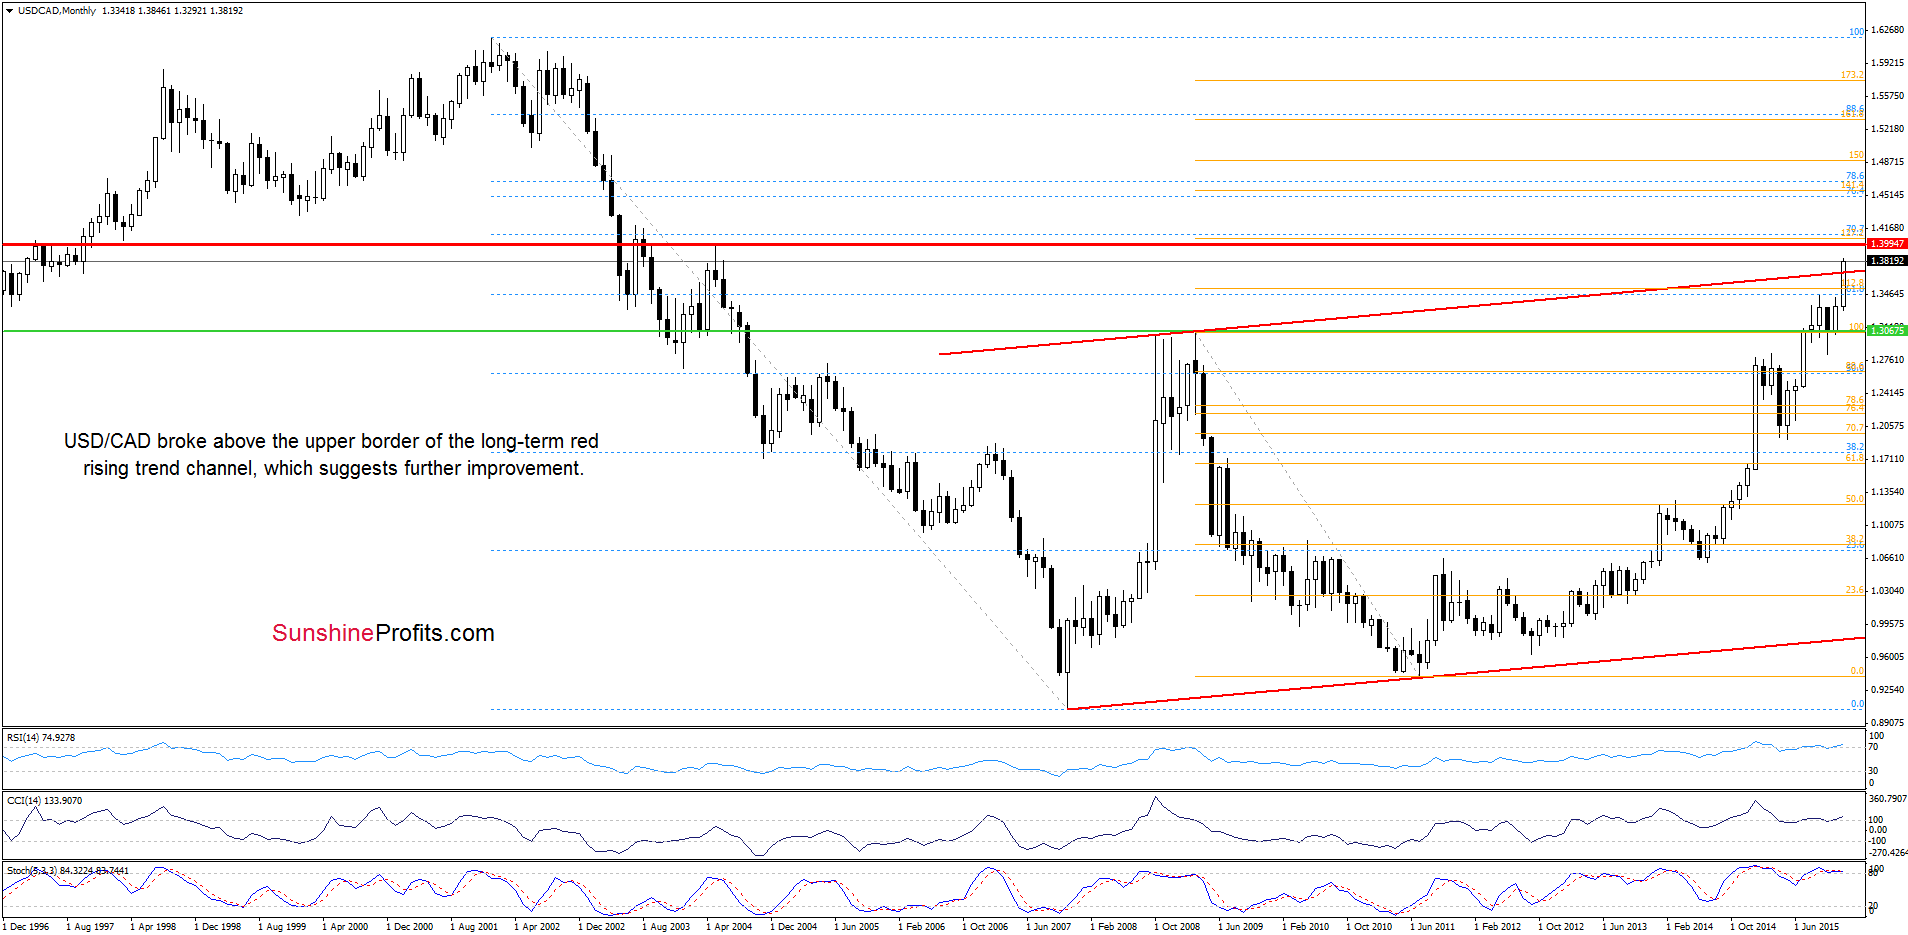
Task: Click the 1.24145 price axis label
Action: click(1887, 393)
